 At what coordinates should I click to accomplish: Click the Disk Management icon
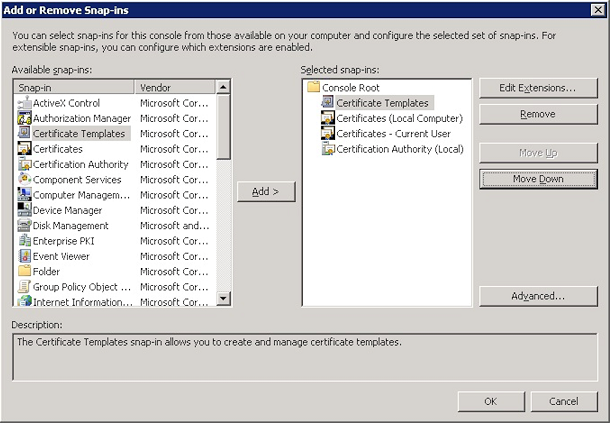(24, 225)
